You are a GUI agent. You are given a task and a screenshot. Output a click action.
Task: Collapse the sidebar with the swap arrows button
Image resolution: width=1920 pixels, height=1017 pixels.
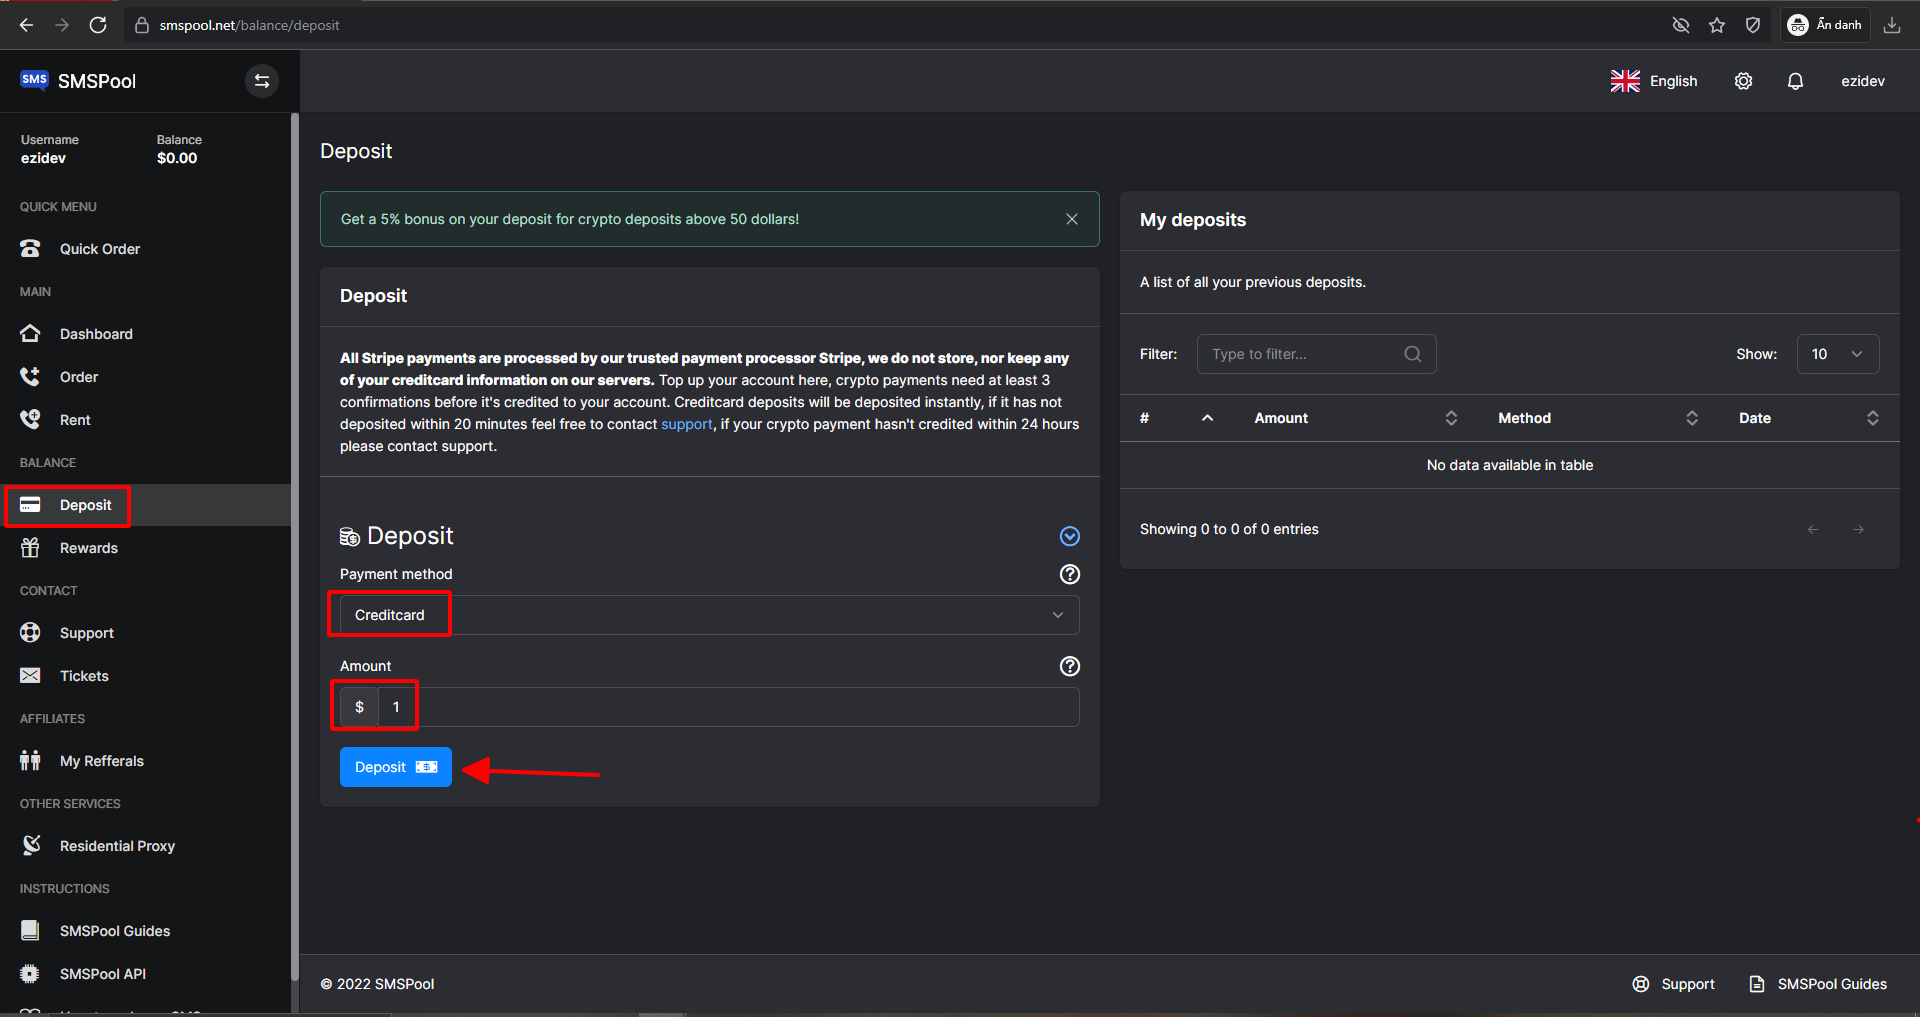tap(262, 81)
